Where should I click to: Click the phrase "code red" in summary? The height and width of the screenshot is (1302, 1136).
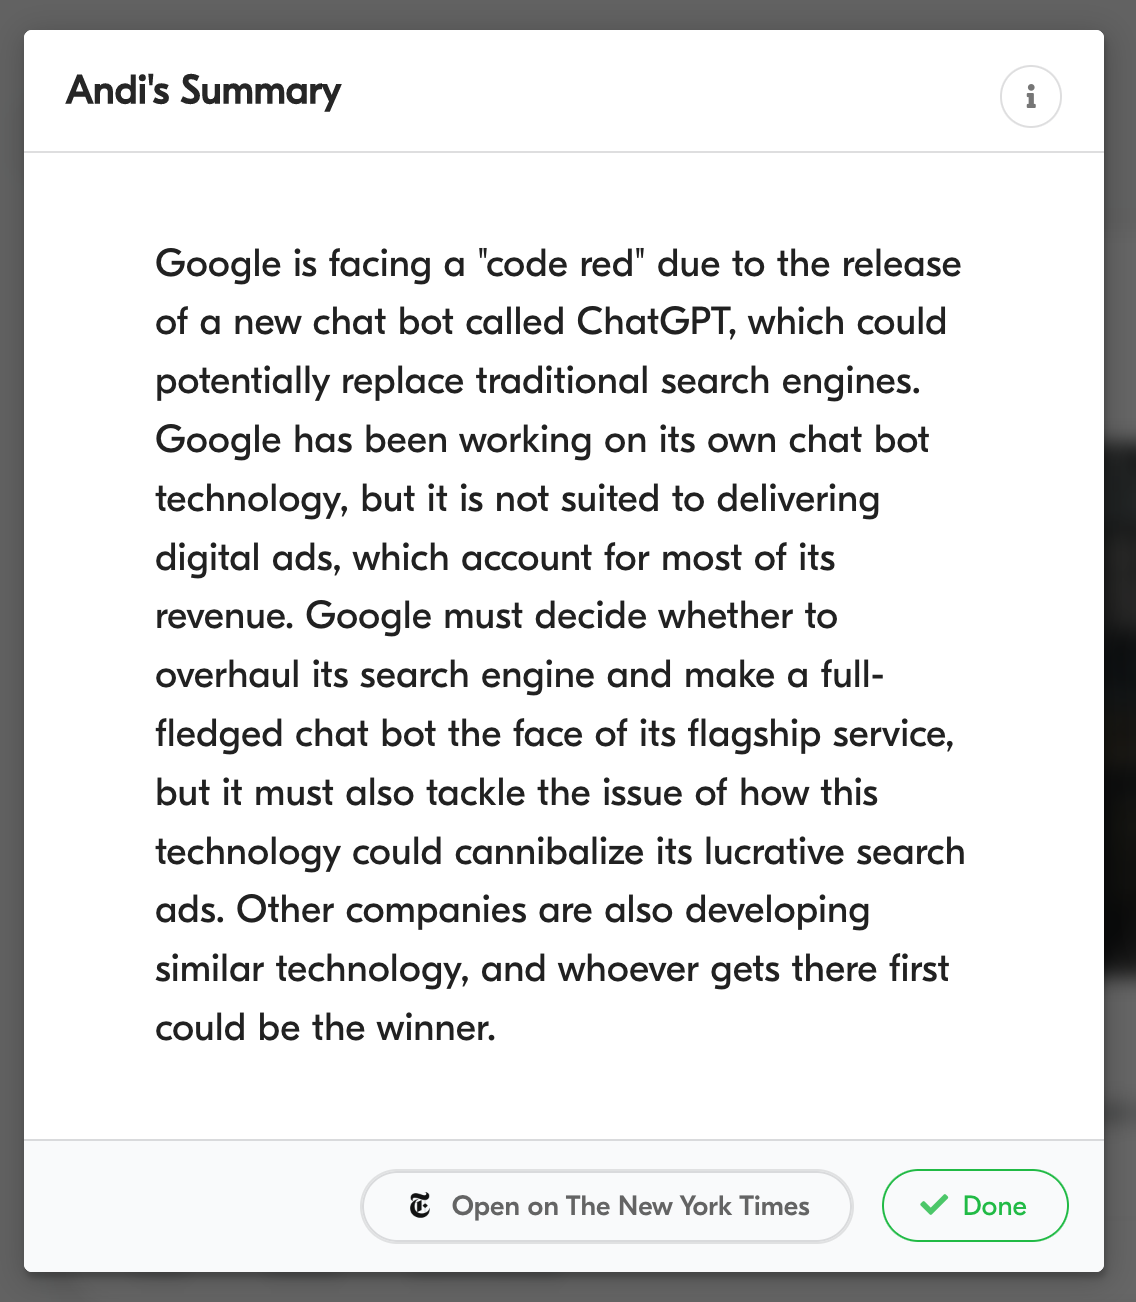pos(561,264)
